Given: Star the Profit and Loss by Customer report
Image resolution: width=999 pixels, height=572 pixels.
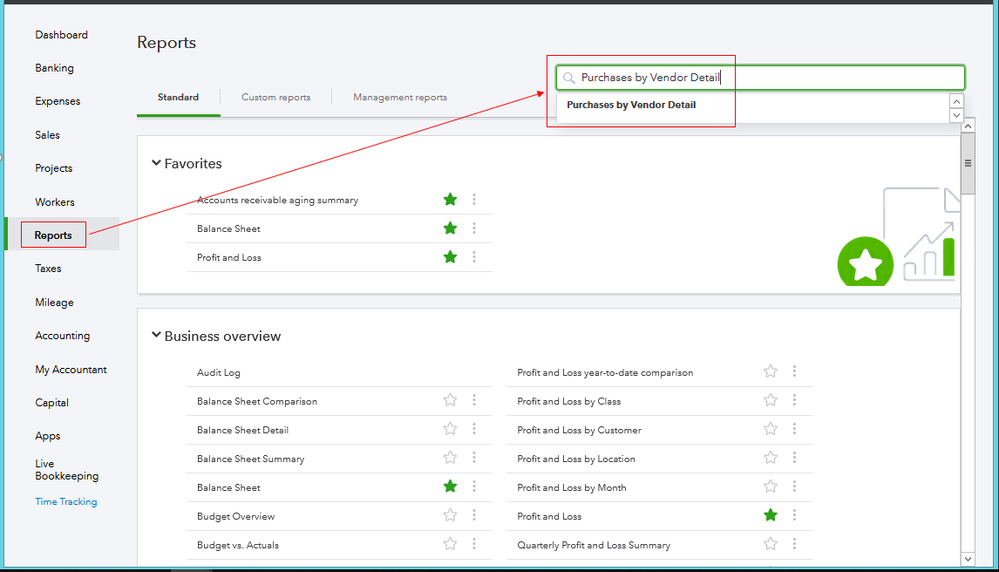Looking at the screenshot, I should point(770,430).
